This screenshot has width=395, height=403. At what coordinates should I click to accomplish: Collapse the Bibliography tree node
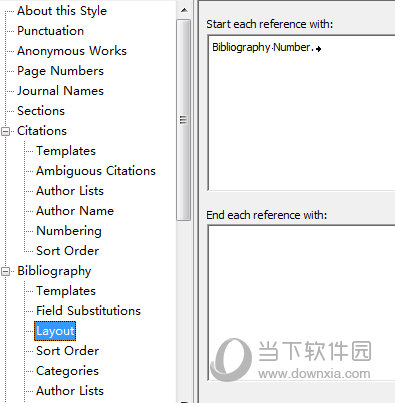click(x=5, y=271)
